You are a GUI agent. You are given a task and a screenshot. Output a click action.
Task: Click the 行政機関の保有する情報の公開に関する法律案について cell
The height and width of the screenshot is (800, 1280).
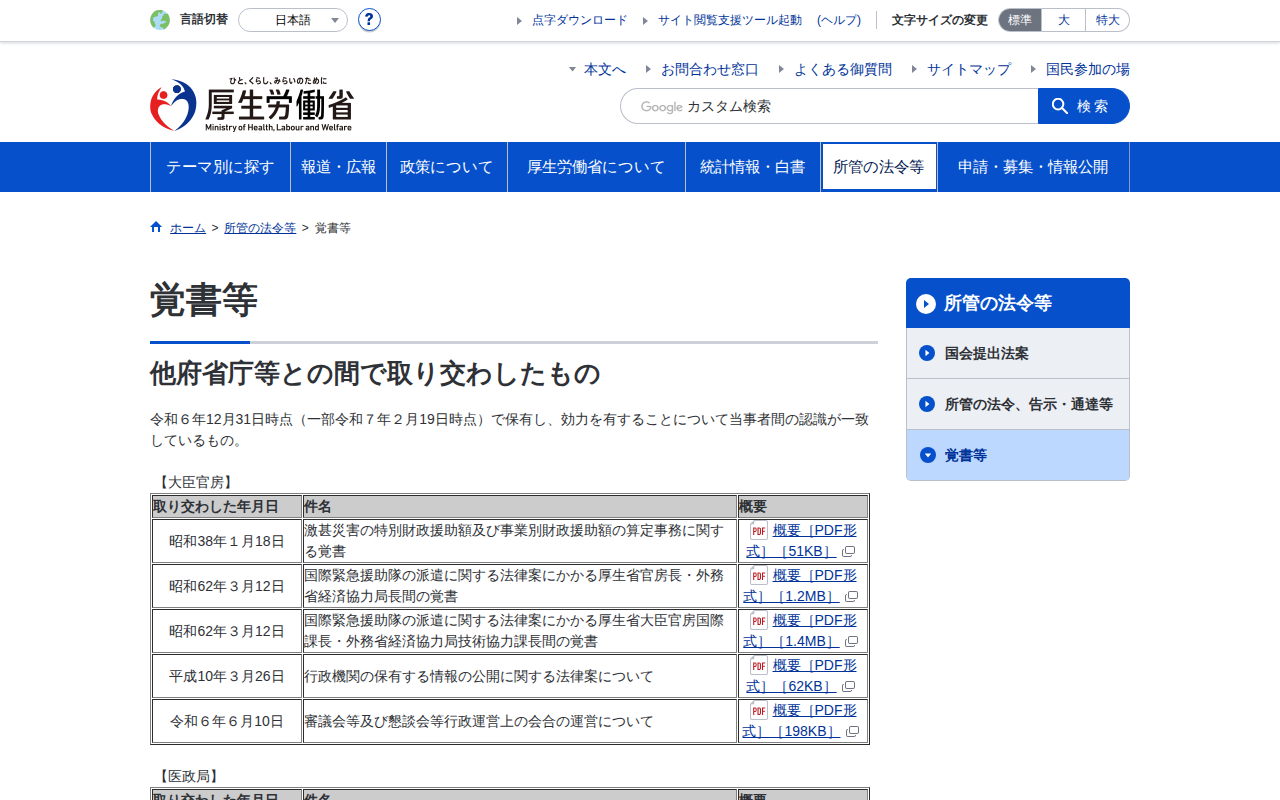point(520,676)
